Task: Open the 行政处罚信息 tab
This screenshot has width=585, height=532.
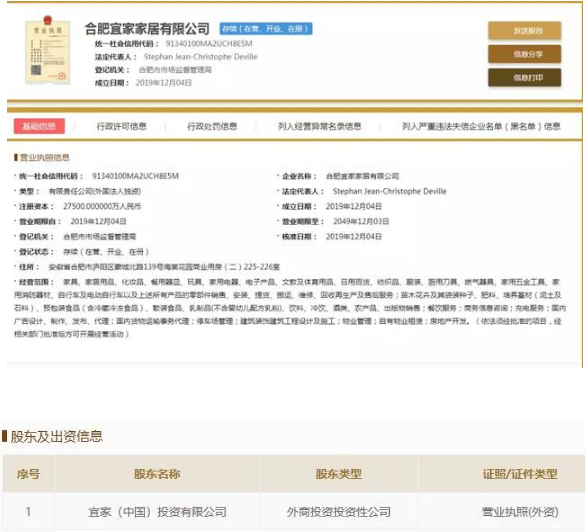Action: (212, 126)
